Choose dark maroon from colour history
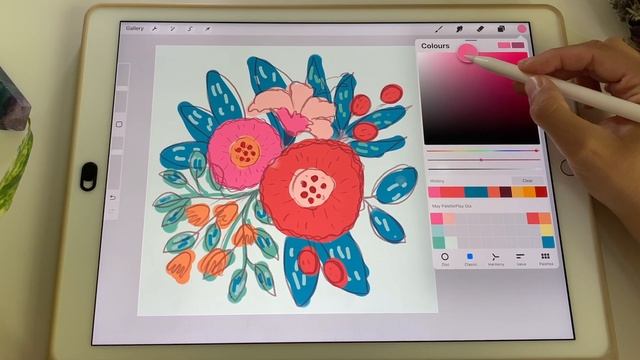The width and height of the screenshot is (640, 360). tap(506, 192)
